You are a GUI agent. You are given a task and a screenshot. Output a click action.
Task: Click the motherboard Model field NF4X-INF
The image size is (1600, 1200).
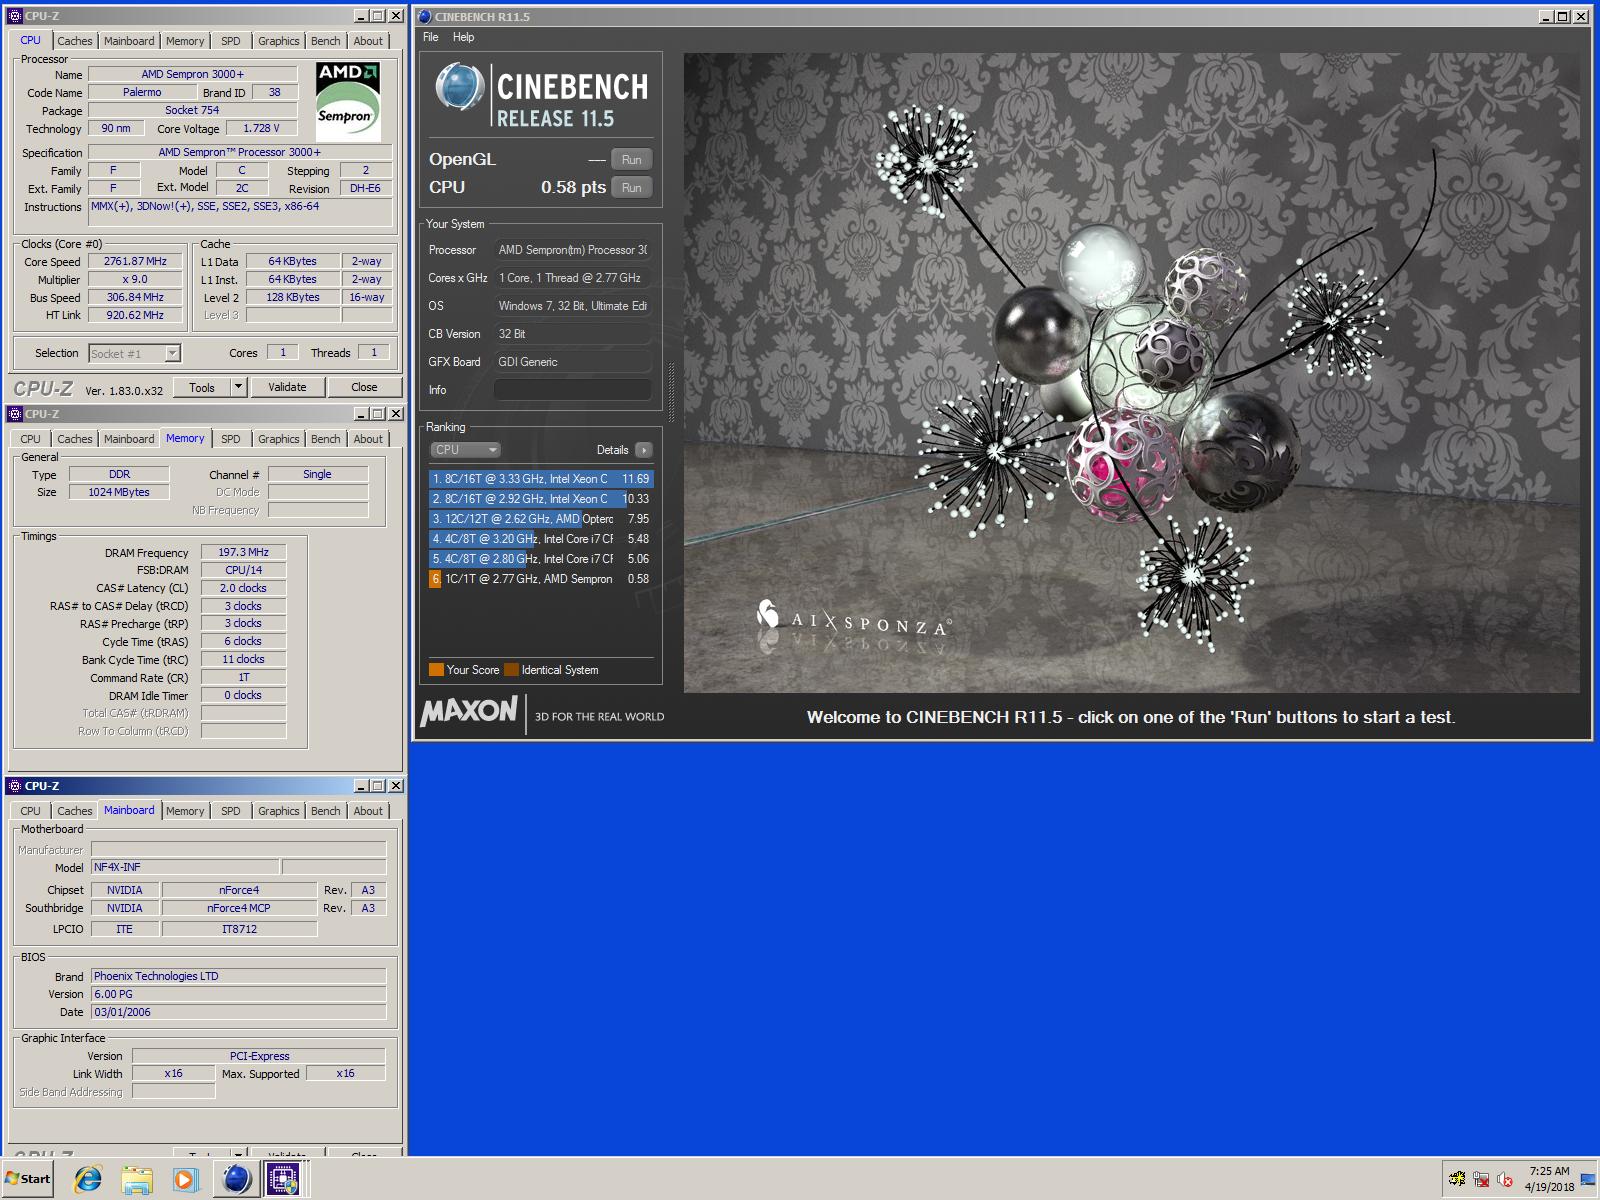(185, 867)
